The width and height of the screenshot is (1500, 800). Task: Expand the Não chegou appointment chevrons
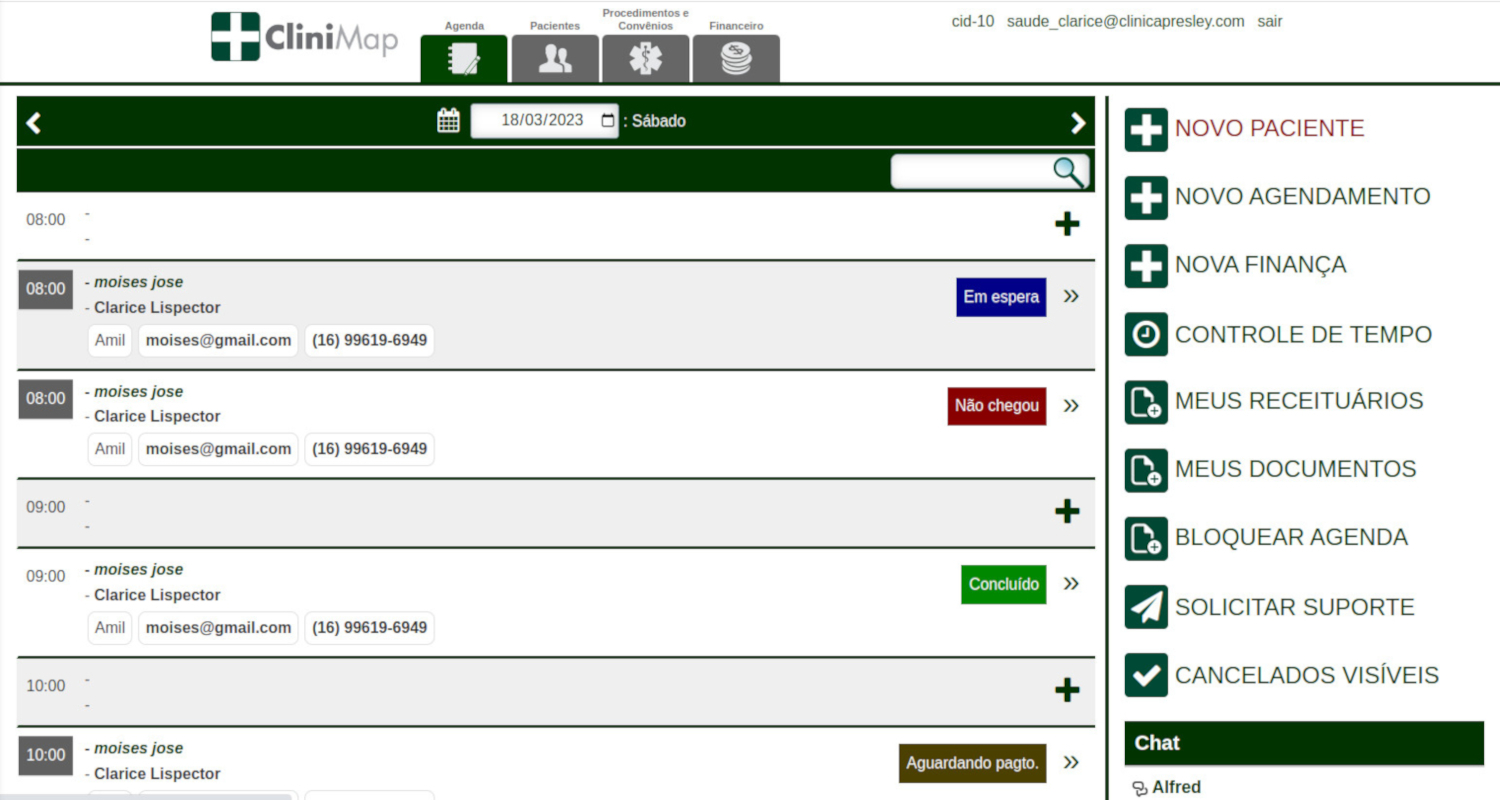tap(1071, 405)
